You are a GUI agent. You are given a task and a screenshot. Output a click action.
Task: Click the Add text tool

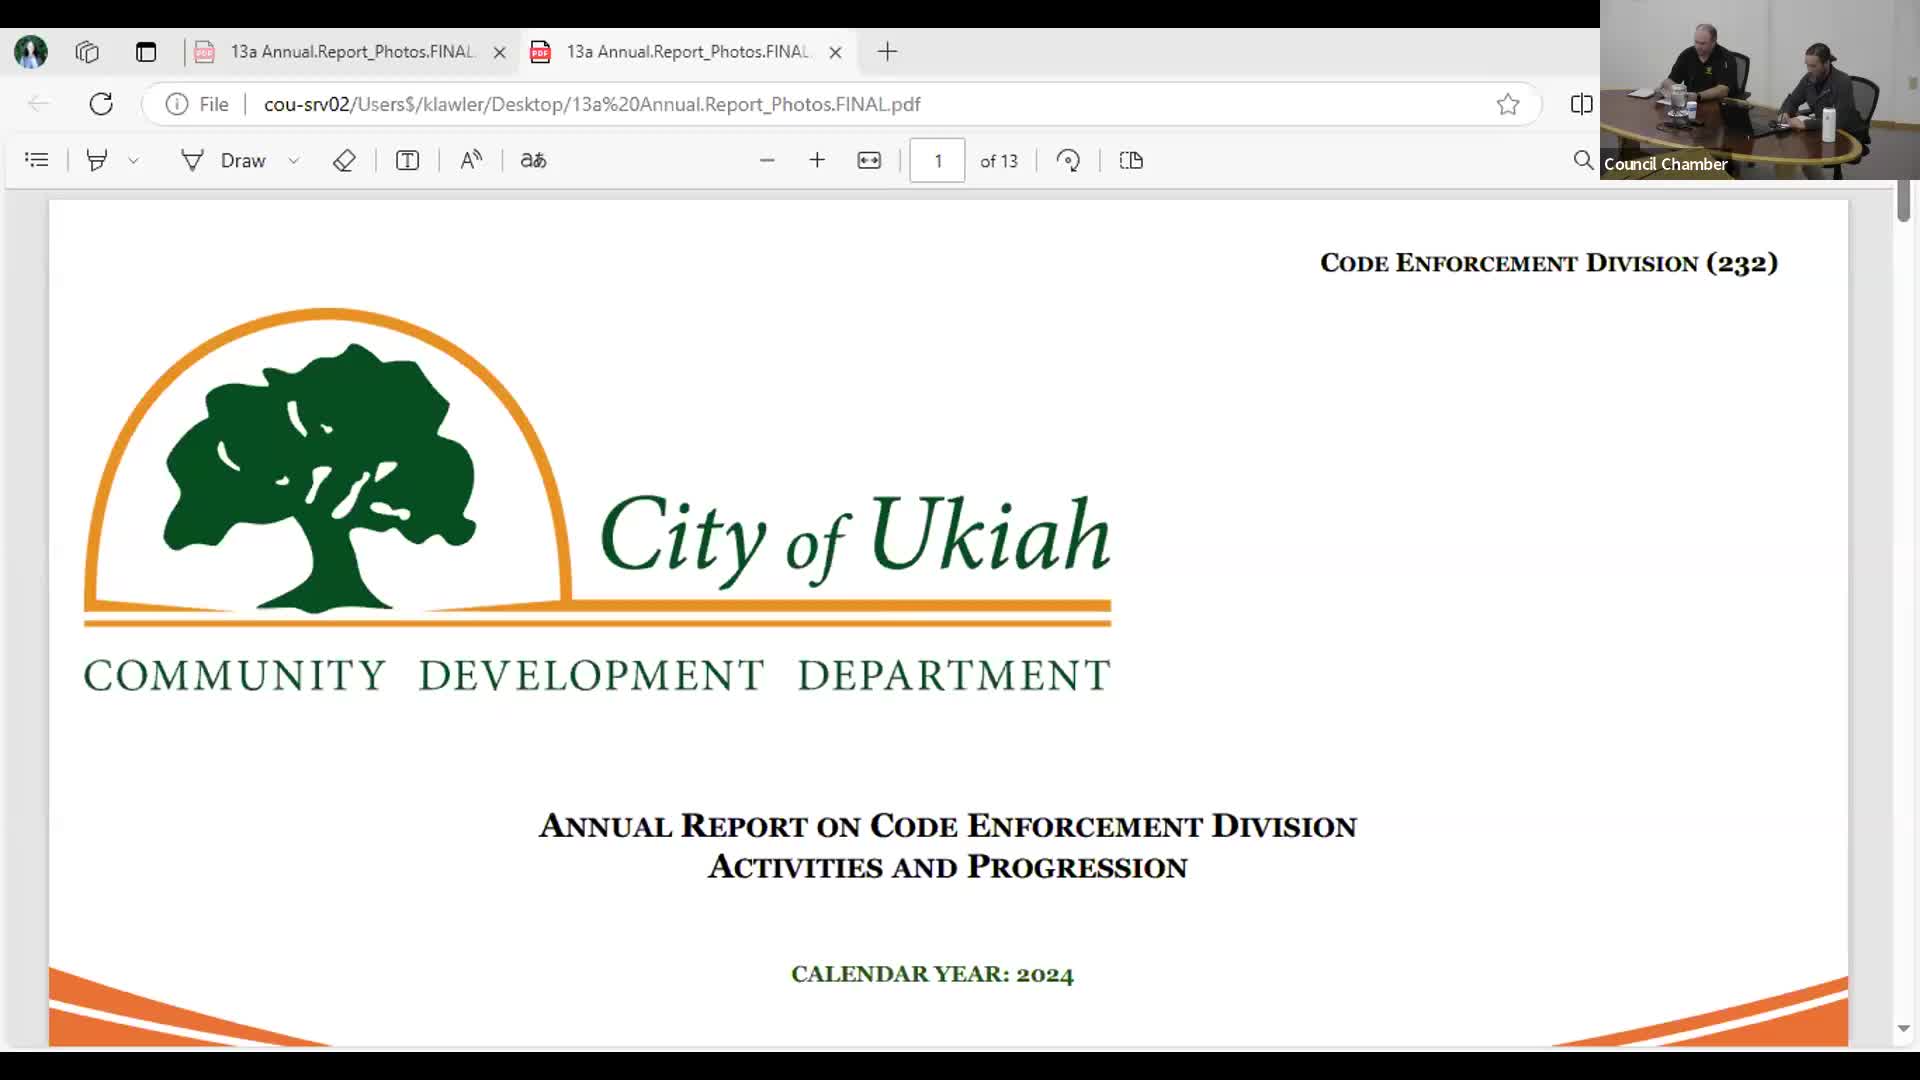click(407, 160)
